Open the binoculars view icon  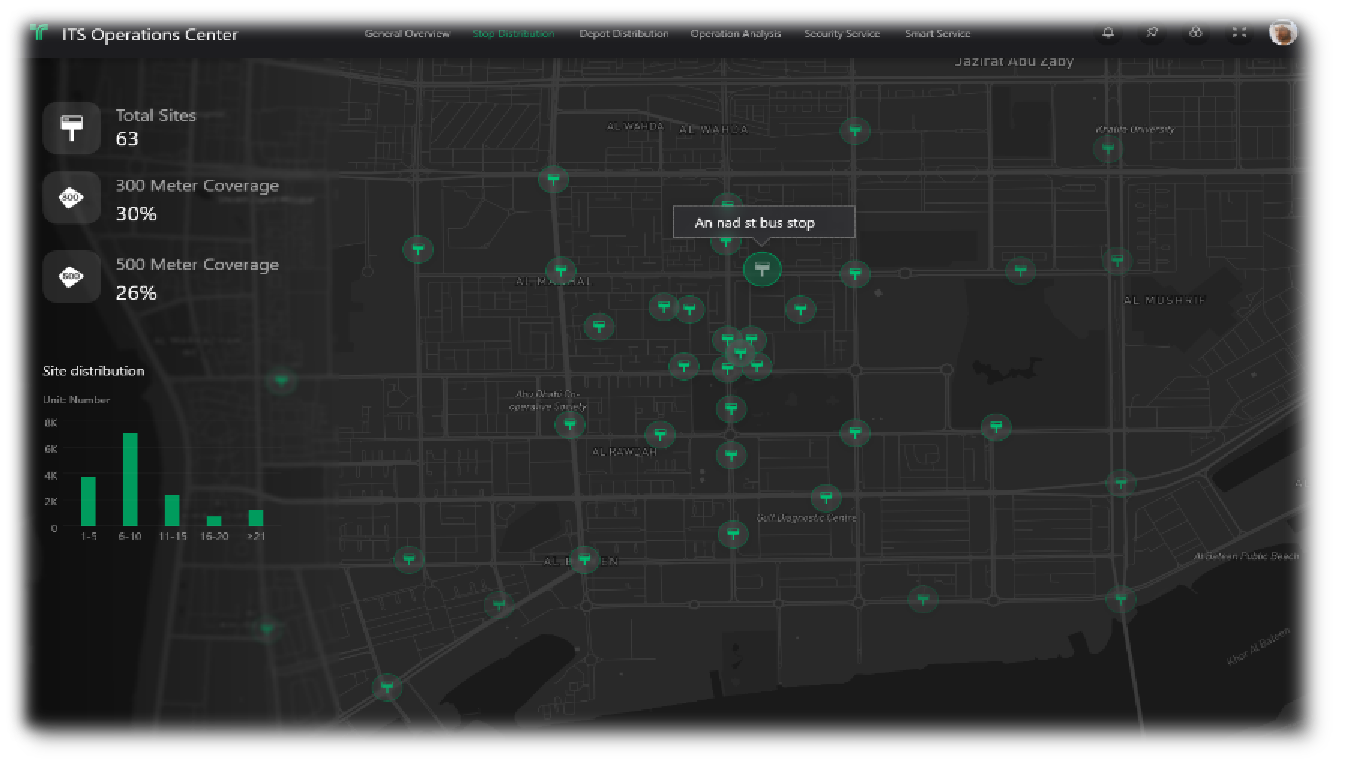[1195, 33]
